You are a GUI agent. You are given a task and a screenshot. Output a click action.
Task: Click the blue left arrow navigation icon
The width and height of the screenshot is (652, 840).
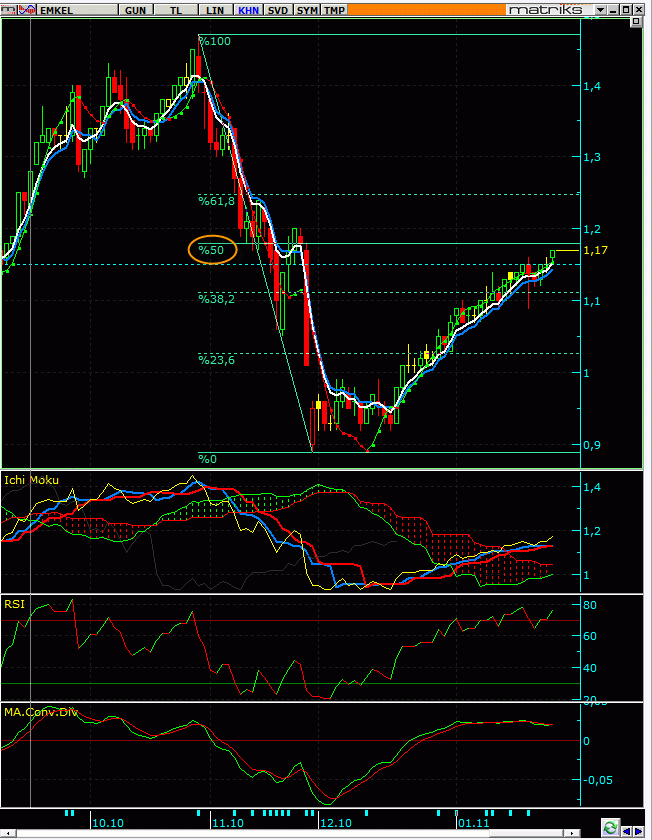(626, 831)
